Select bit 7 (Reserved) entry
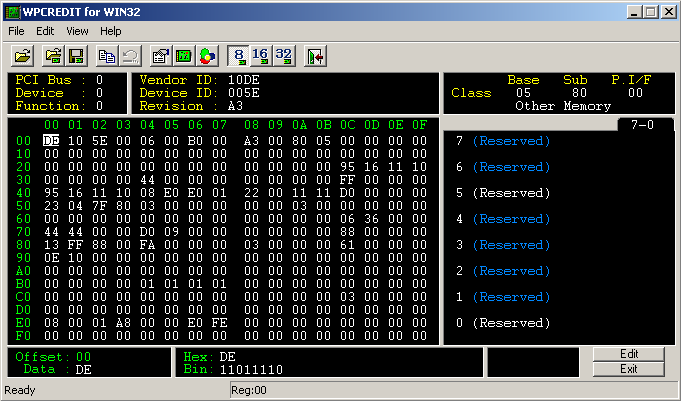Screen dimensions: 681x401 pyautogui.click(x=503, y=141)
